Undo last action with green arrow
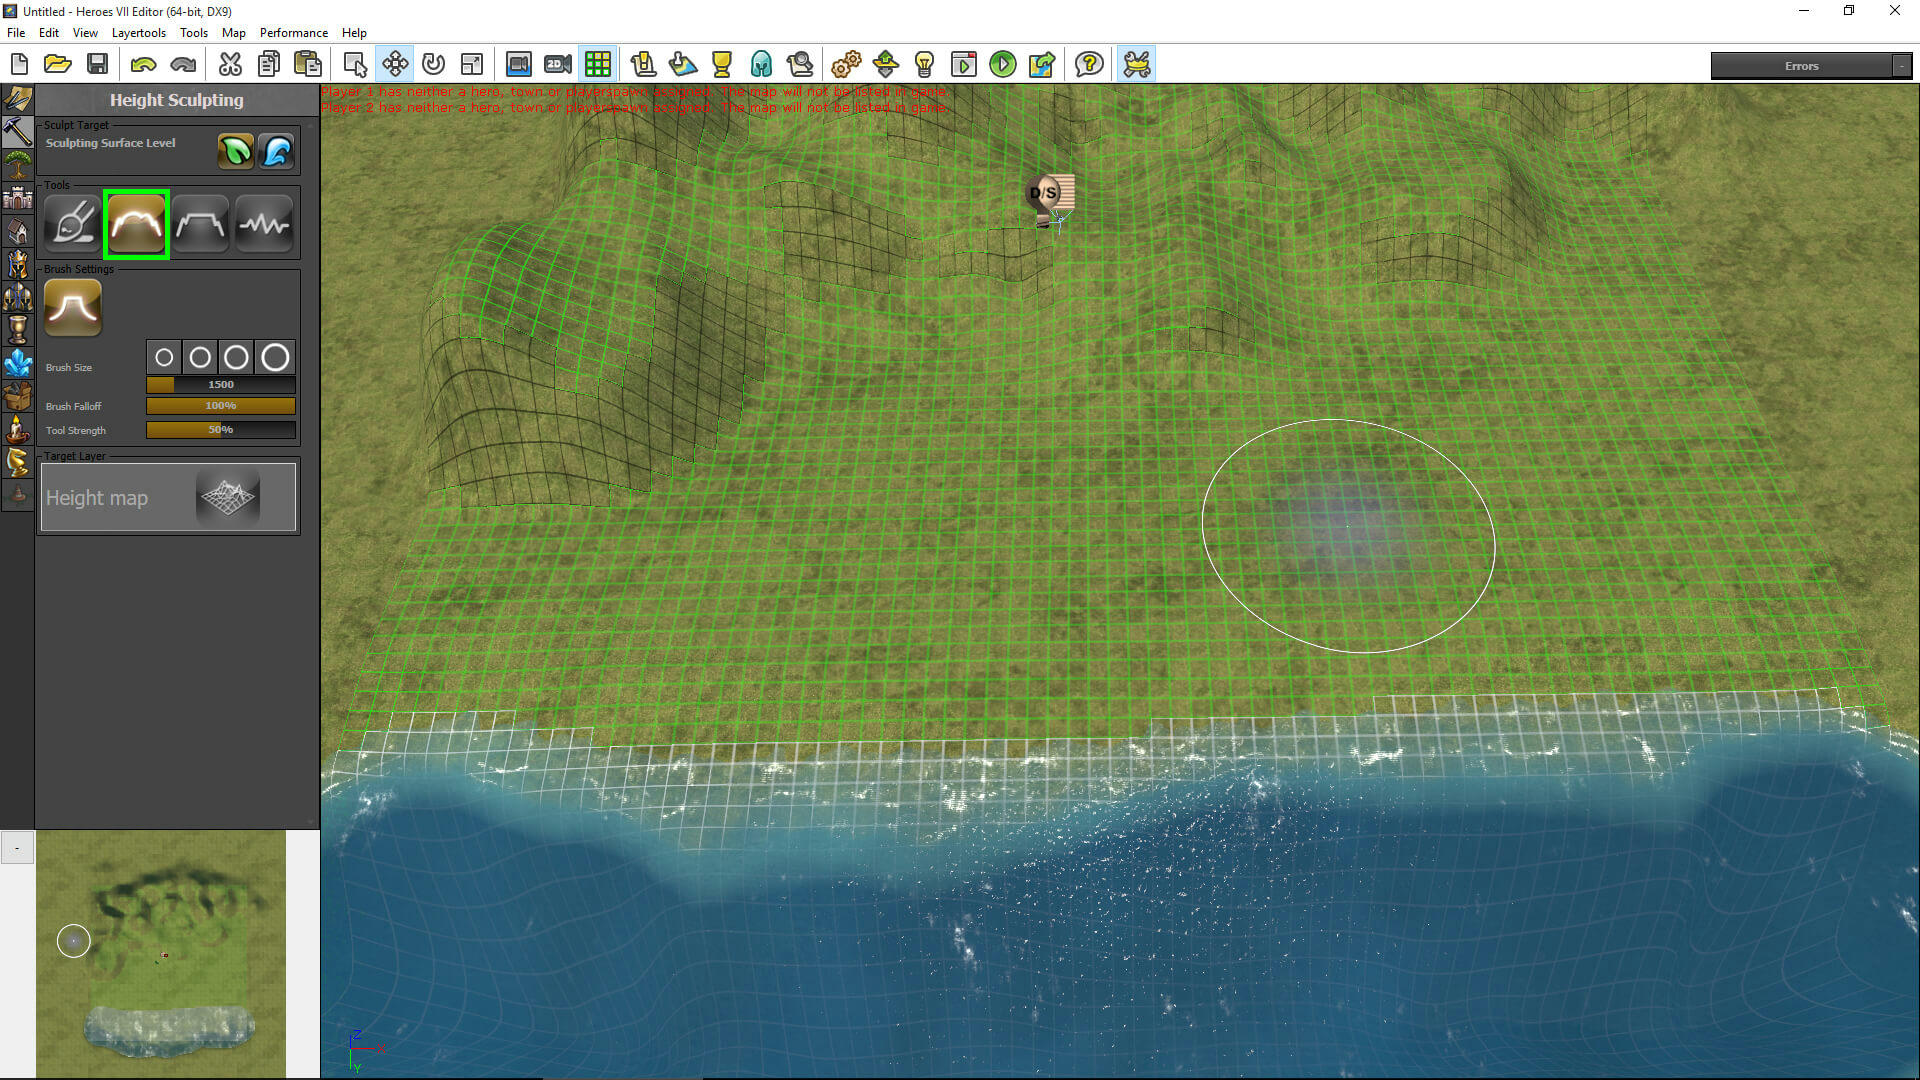Screen dimensions: 1920x1080 point(143,65)
